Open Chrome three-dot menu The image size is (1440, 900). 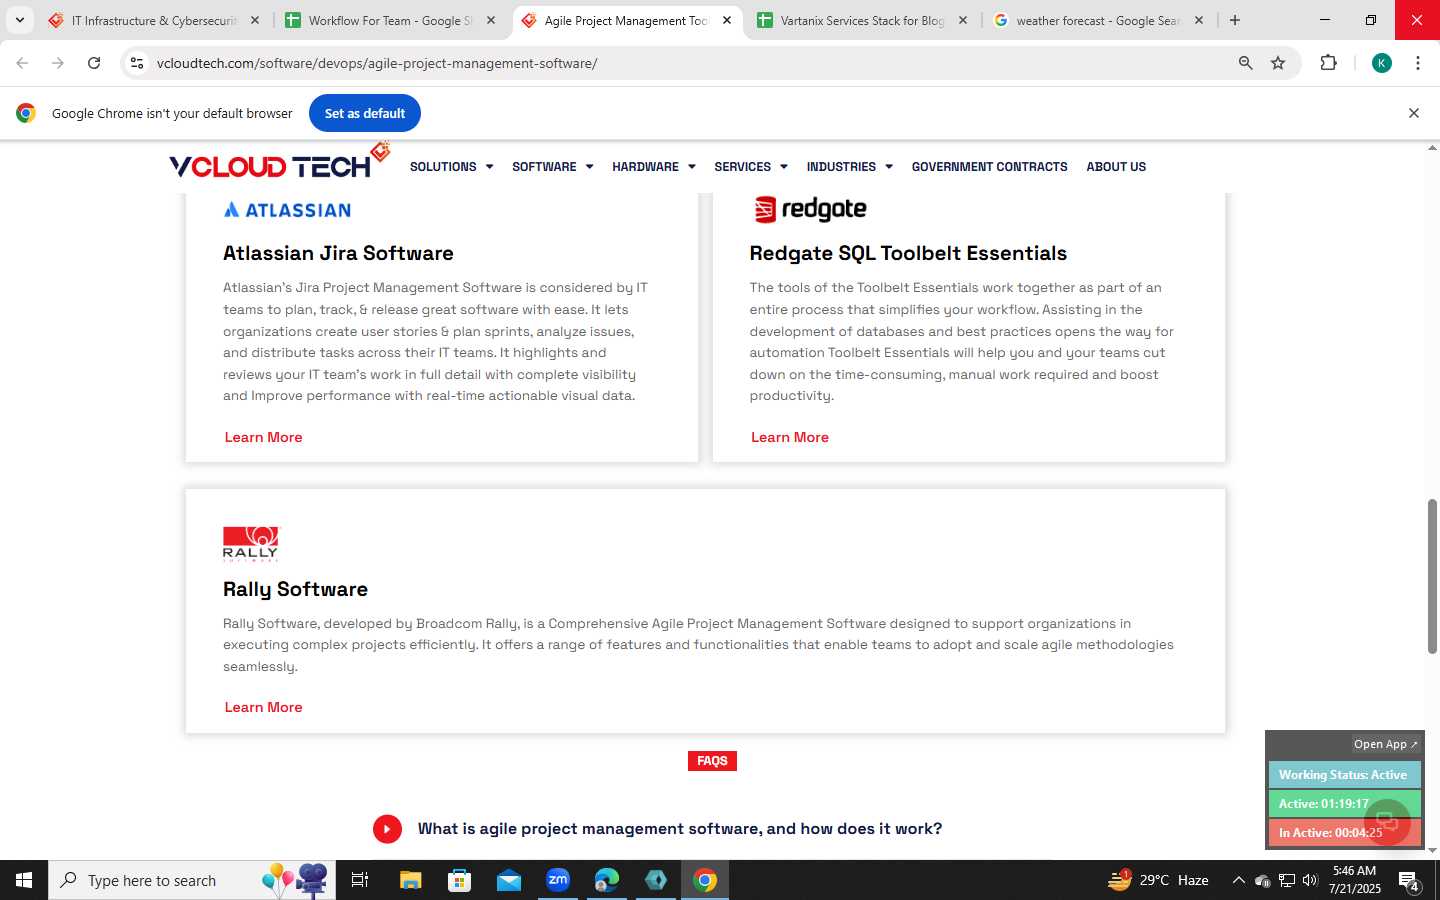coord(1418,63)
